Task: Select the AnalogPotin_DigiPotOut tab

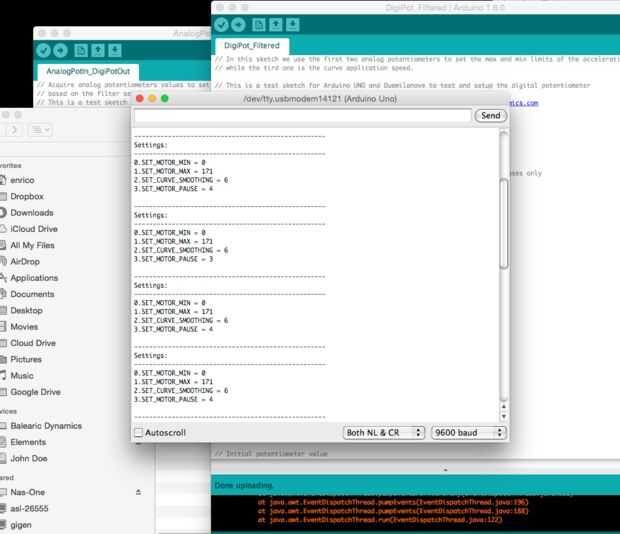Action: pyautogui.click(x=88, y=71)
